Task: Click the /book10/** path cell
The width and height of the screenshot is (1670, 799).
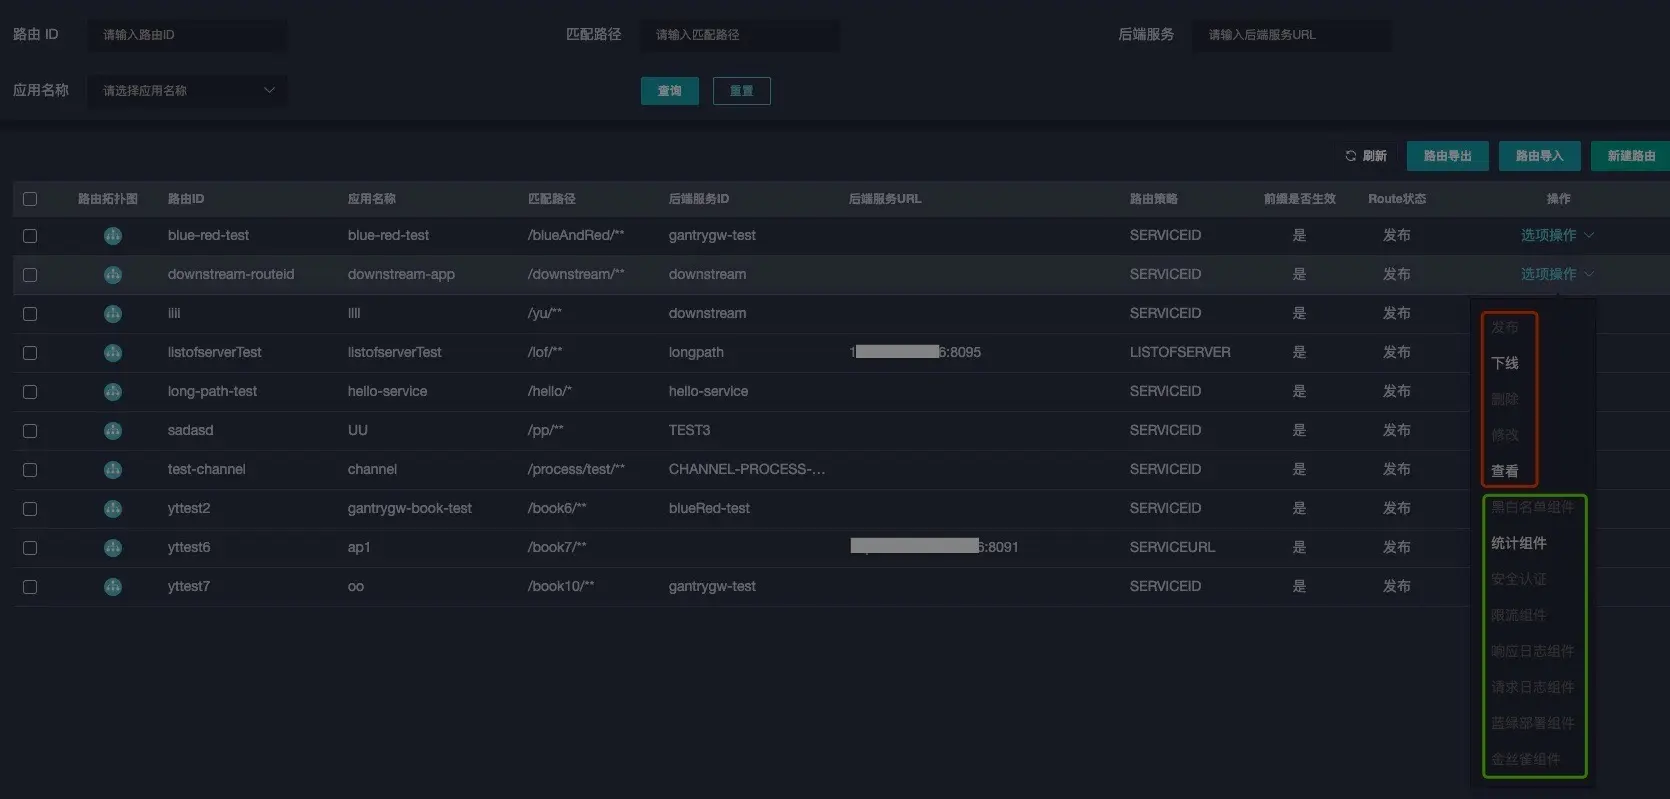Action: [x=561, y=586]
